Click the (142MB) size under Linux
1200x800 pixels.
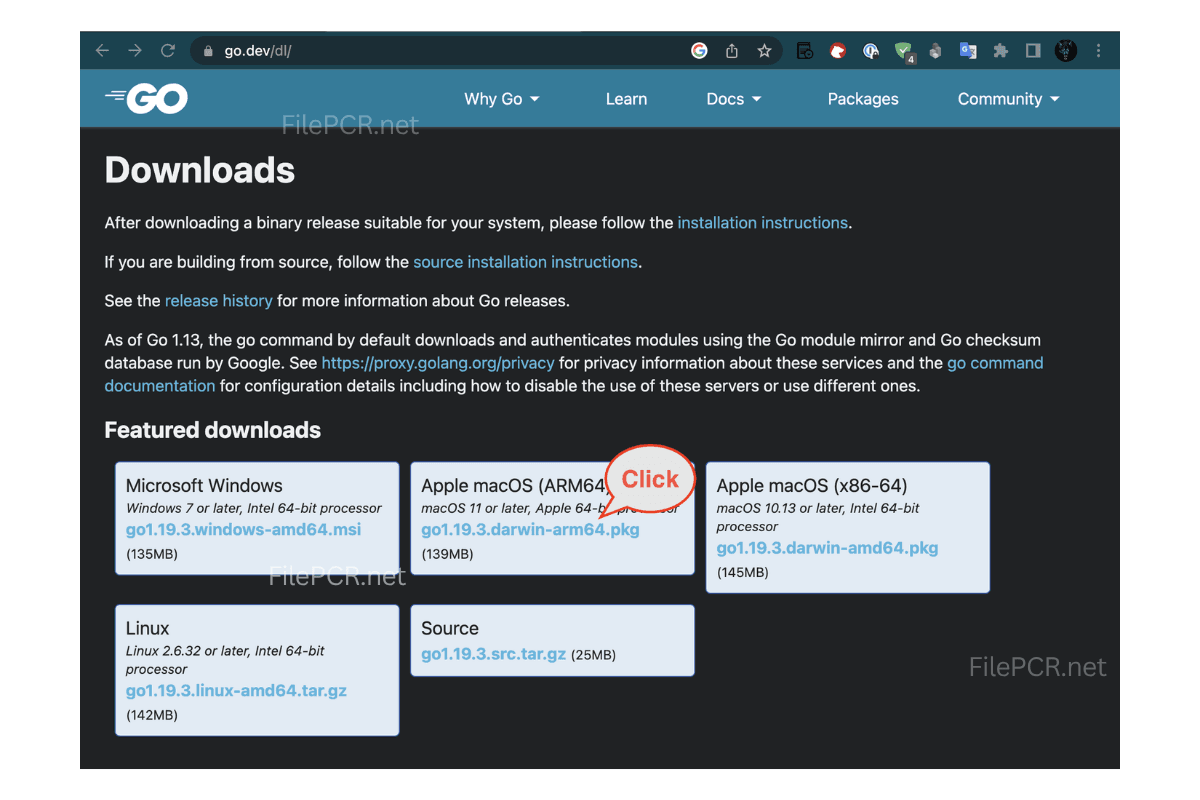152,715
